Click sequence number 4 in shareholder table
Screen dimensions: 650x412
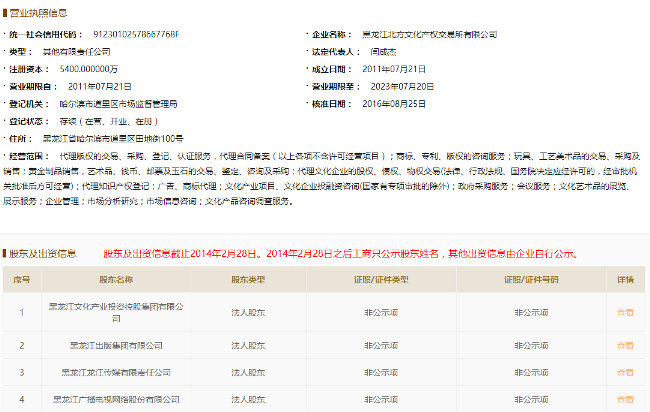tap(22, 400)
